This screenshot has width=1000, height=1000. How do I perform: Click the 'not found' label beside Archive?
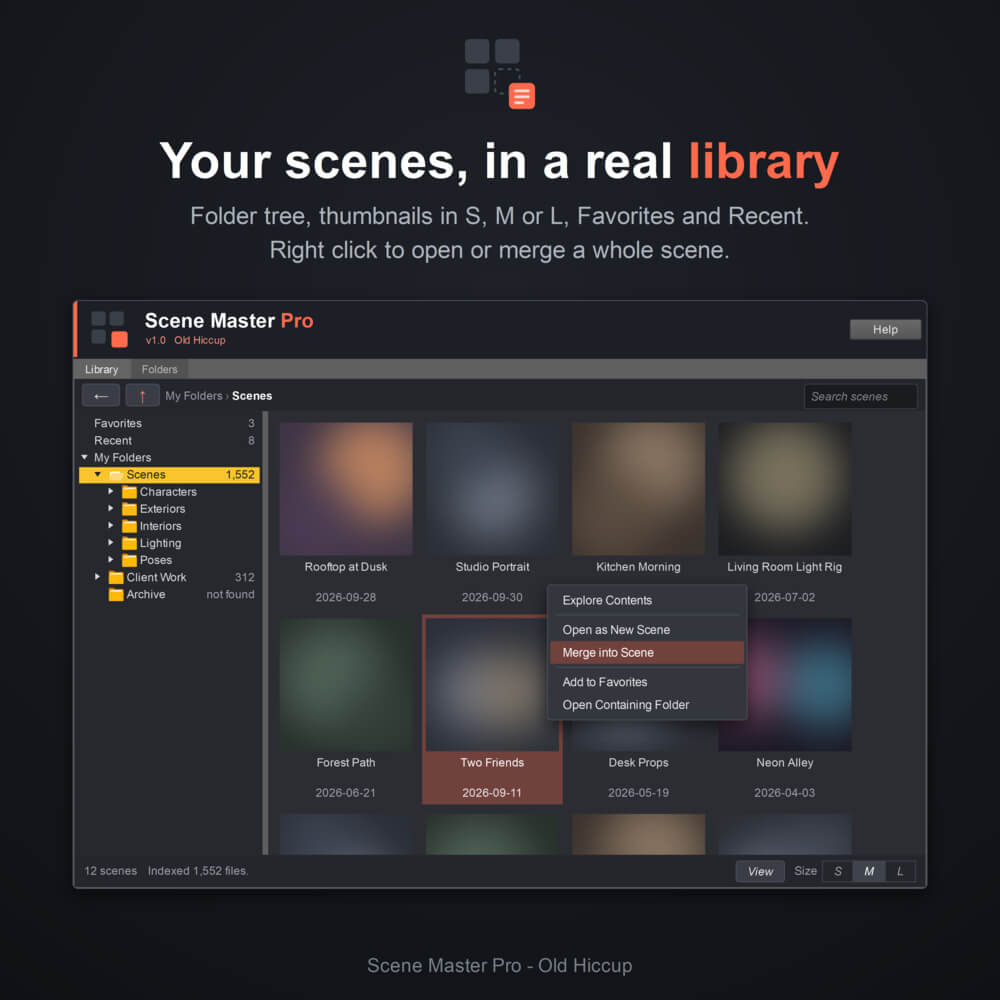pyautogui.click(x=230, y=594)
